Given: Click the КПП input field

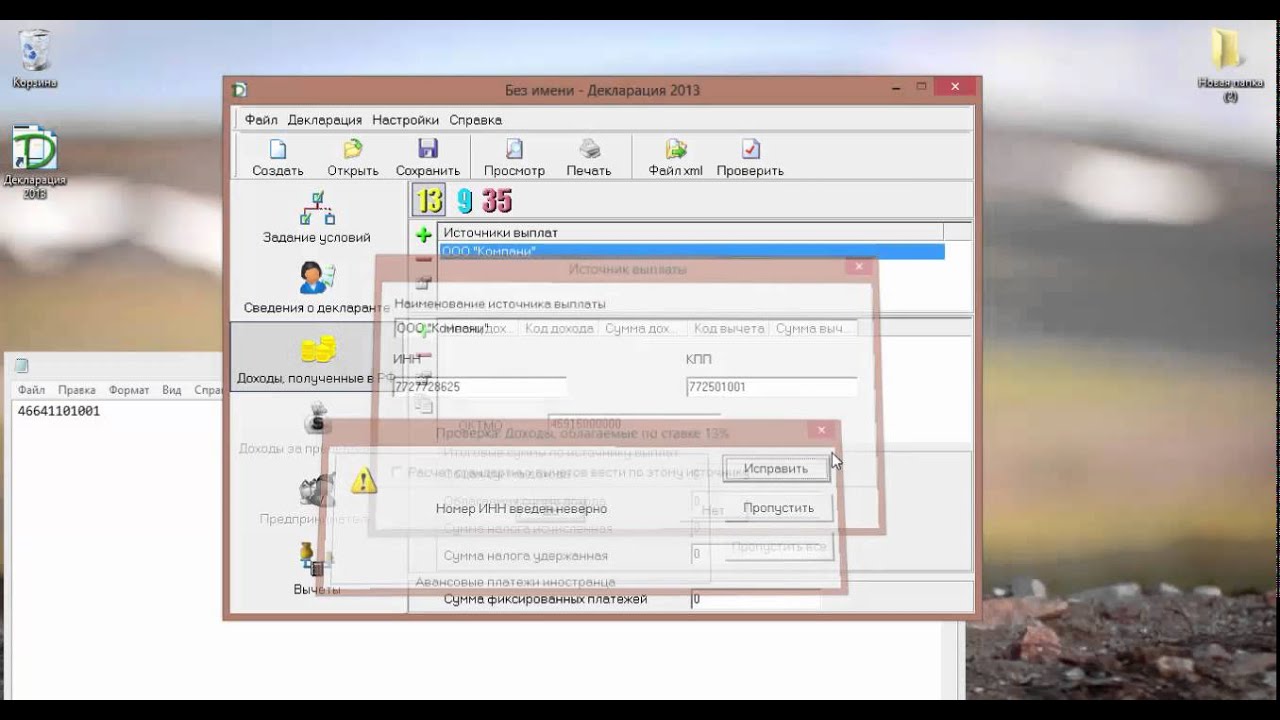Looking at the screenshot, I should (772, 387).
